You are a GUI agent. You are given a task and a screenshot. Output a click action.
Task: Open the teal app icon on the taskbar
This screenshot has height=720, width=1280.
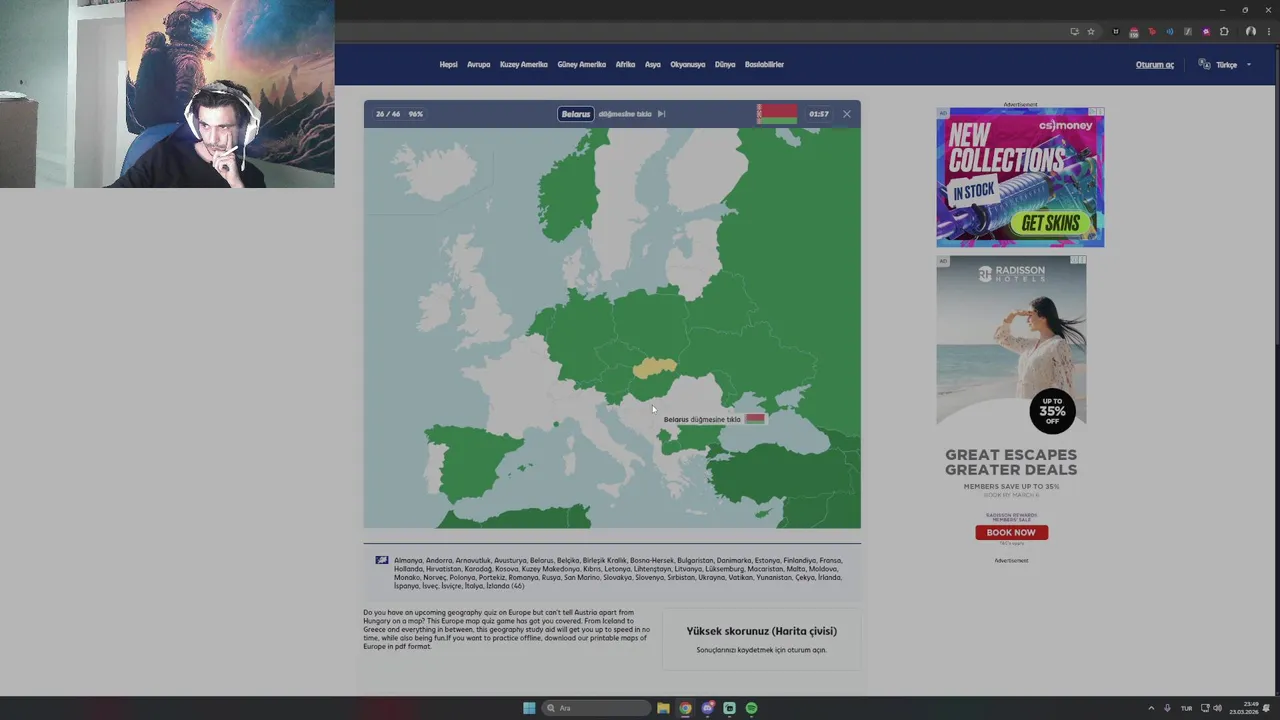[x=729, y=708]
